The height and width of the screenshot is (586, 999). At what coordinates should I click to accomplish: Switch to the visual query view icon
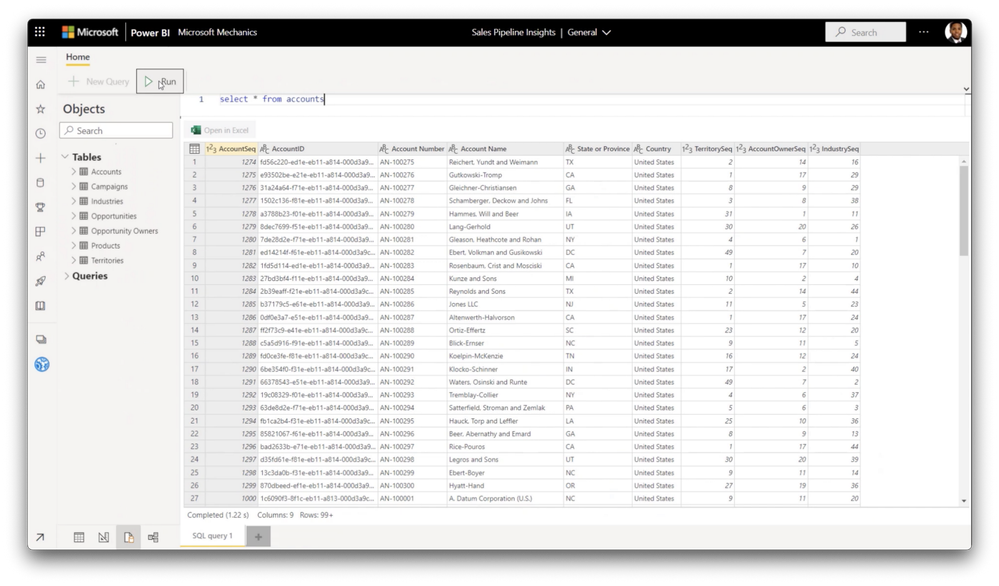(x=104, y=537)
